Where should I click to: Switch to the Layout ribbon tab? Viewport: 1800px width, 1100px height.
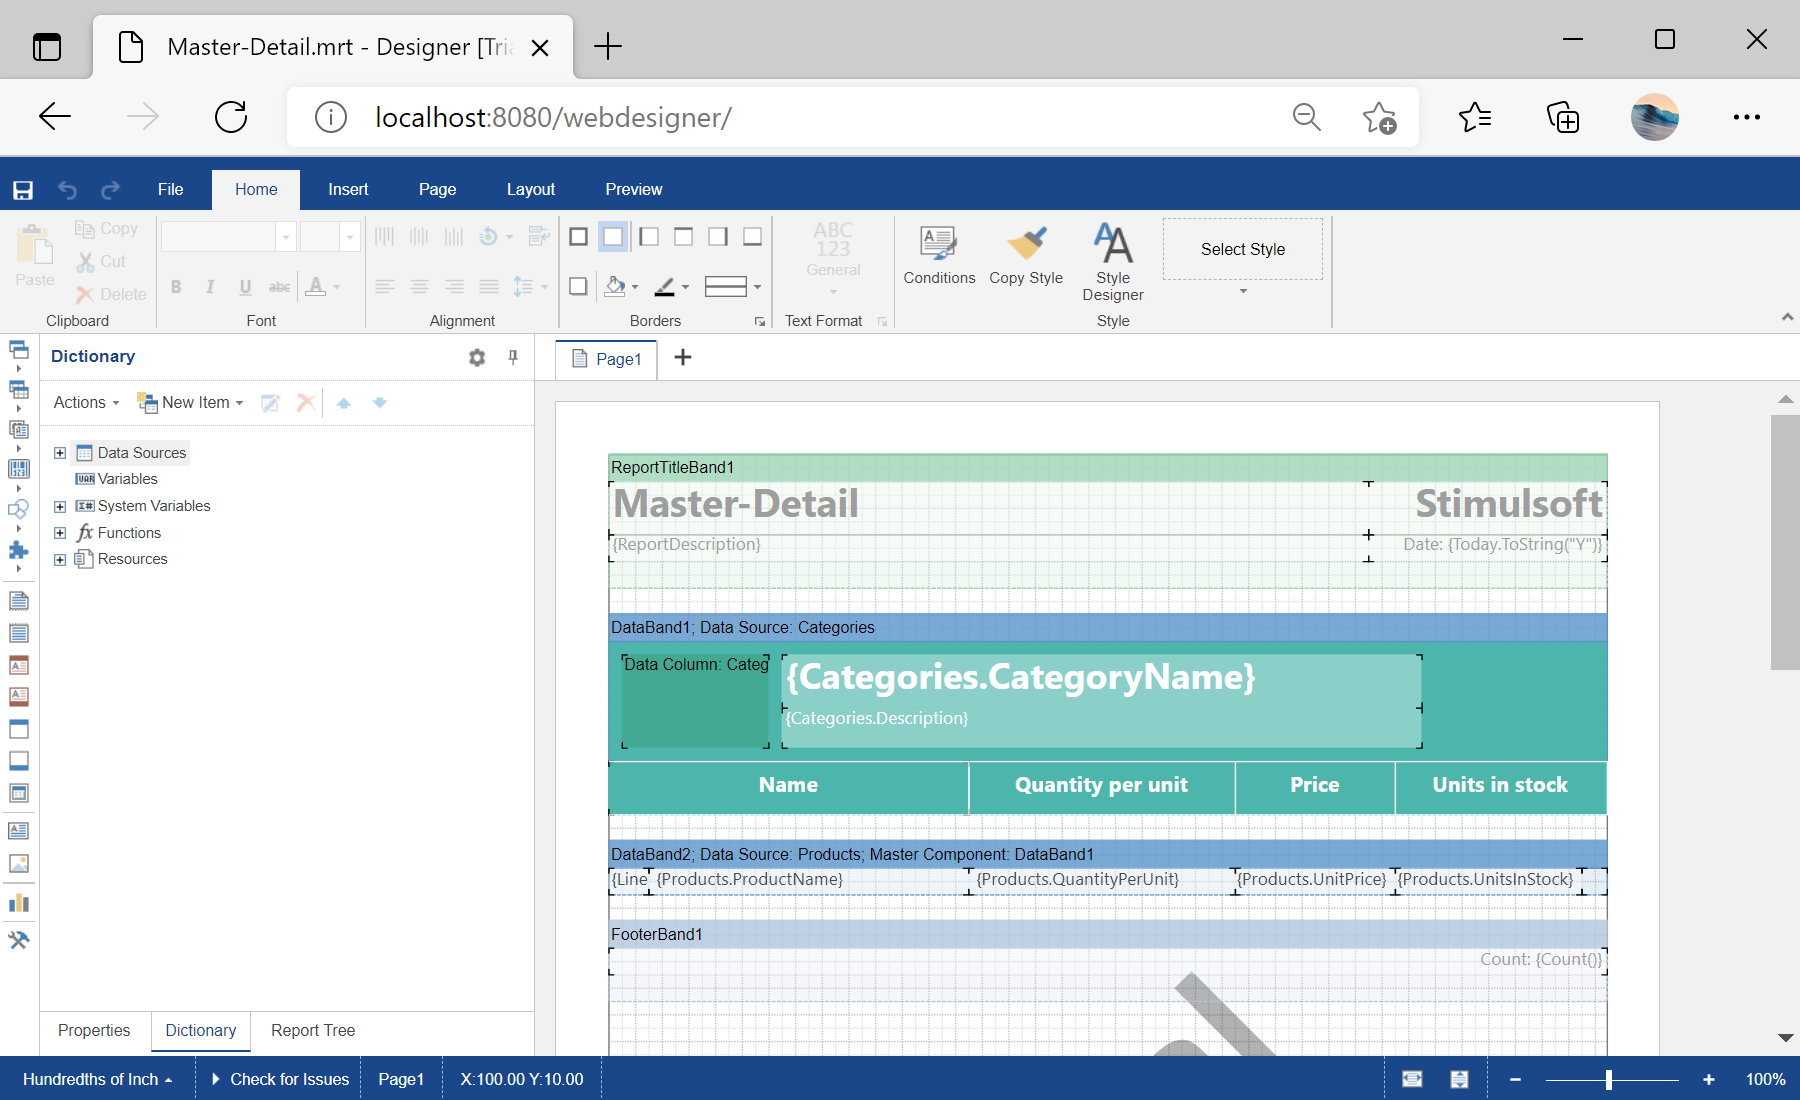pyautogui.click(x=531, y=190)
